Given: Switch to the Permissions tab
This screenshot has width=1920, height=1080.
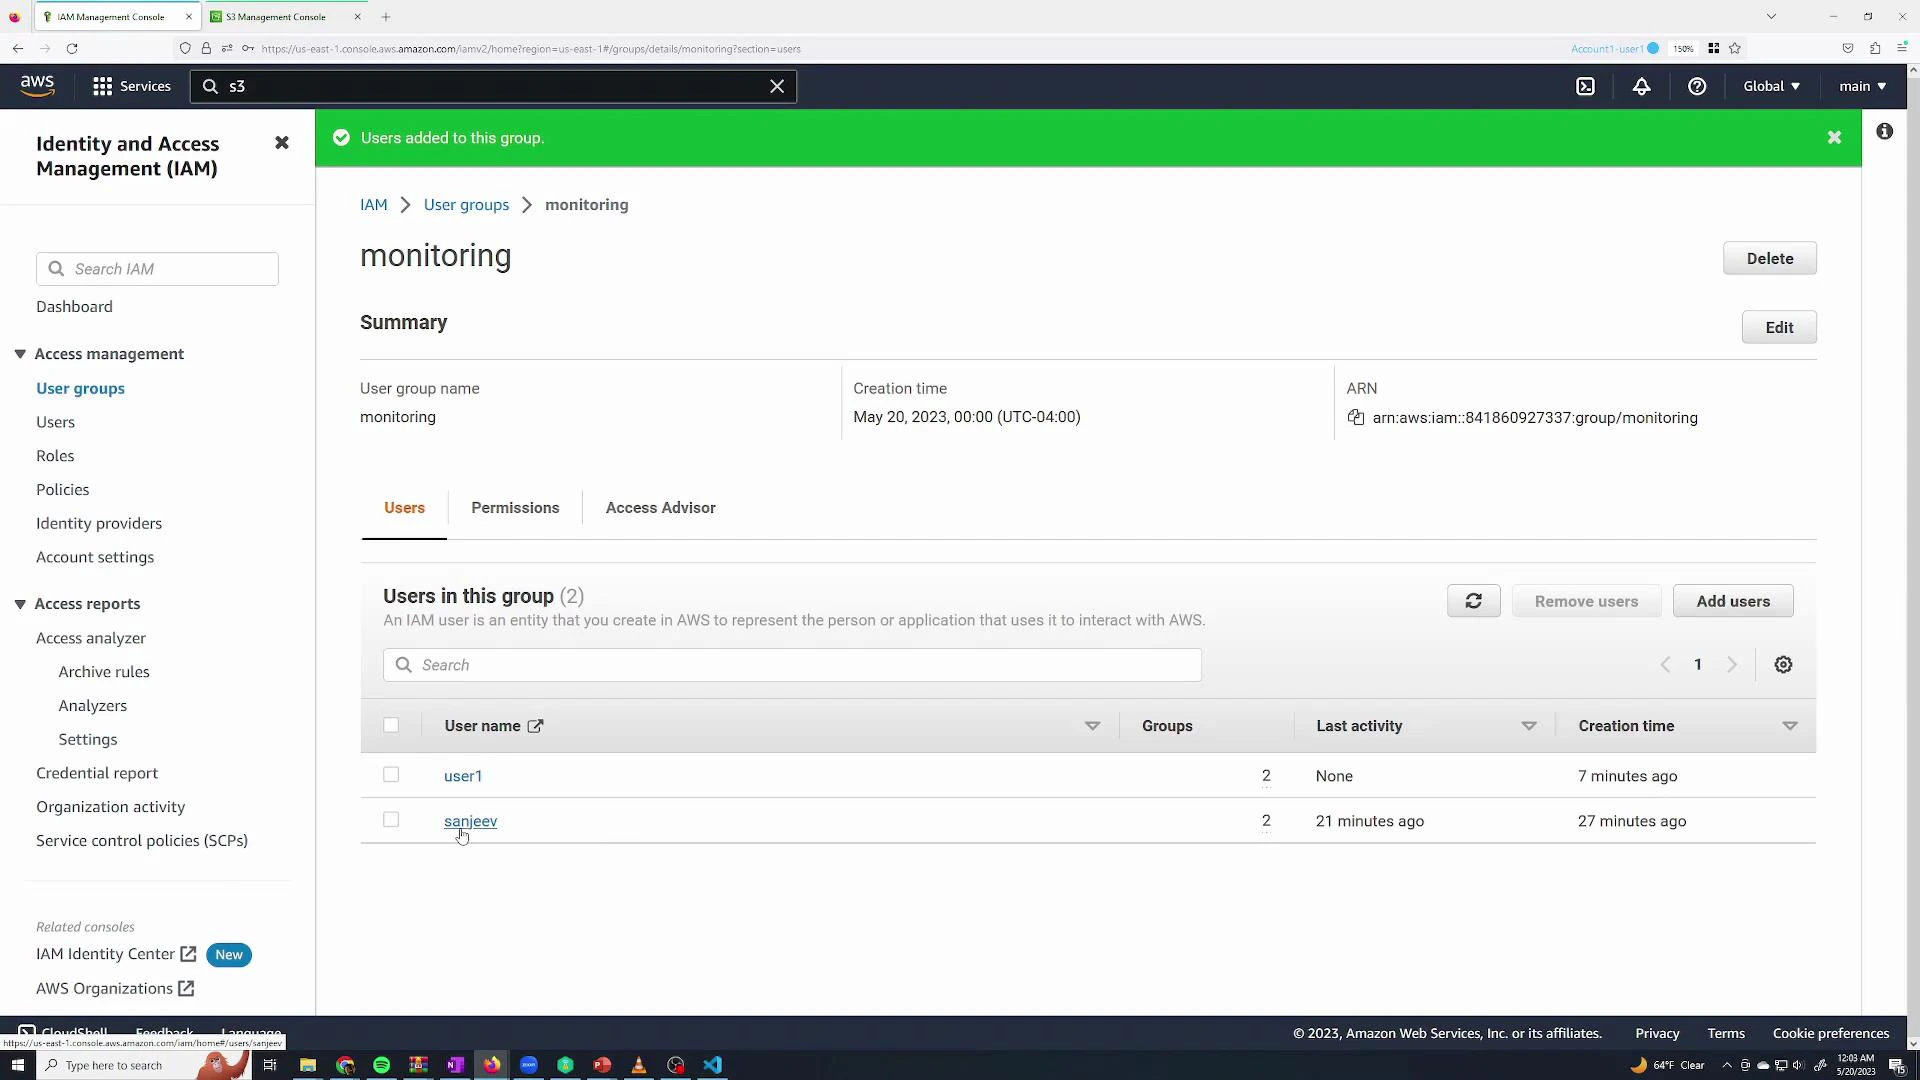Looking at the screenshot, I should (x=515, y=507).
